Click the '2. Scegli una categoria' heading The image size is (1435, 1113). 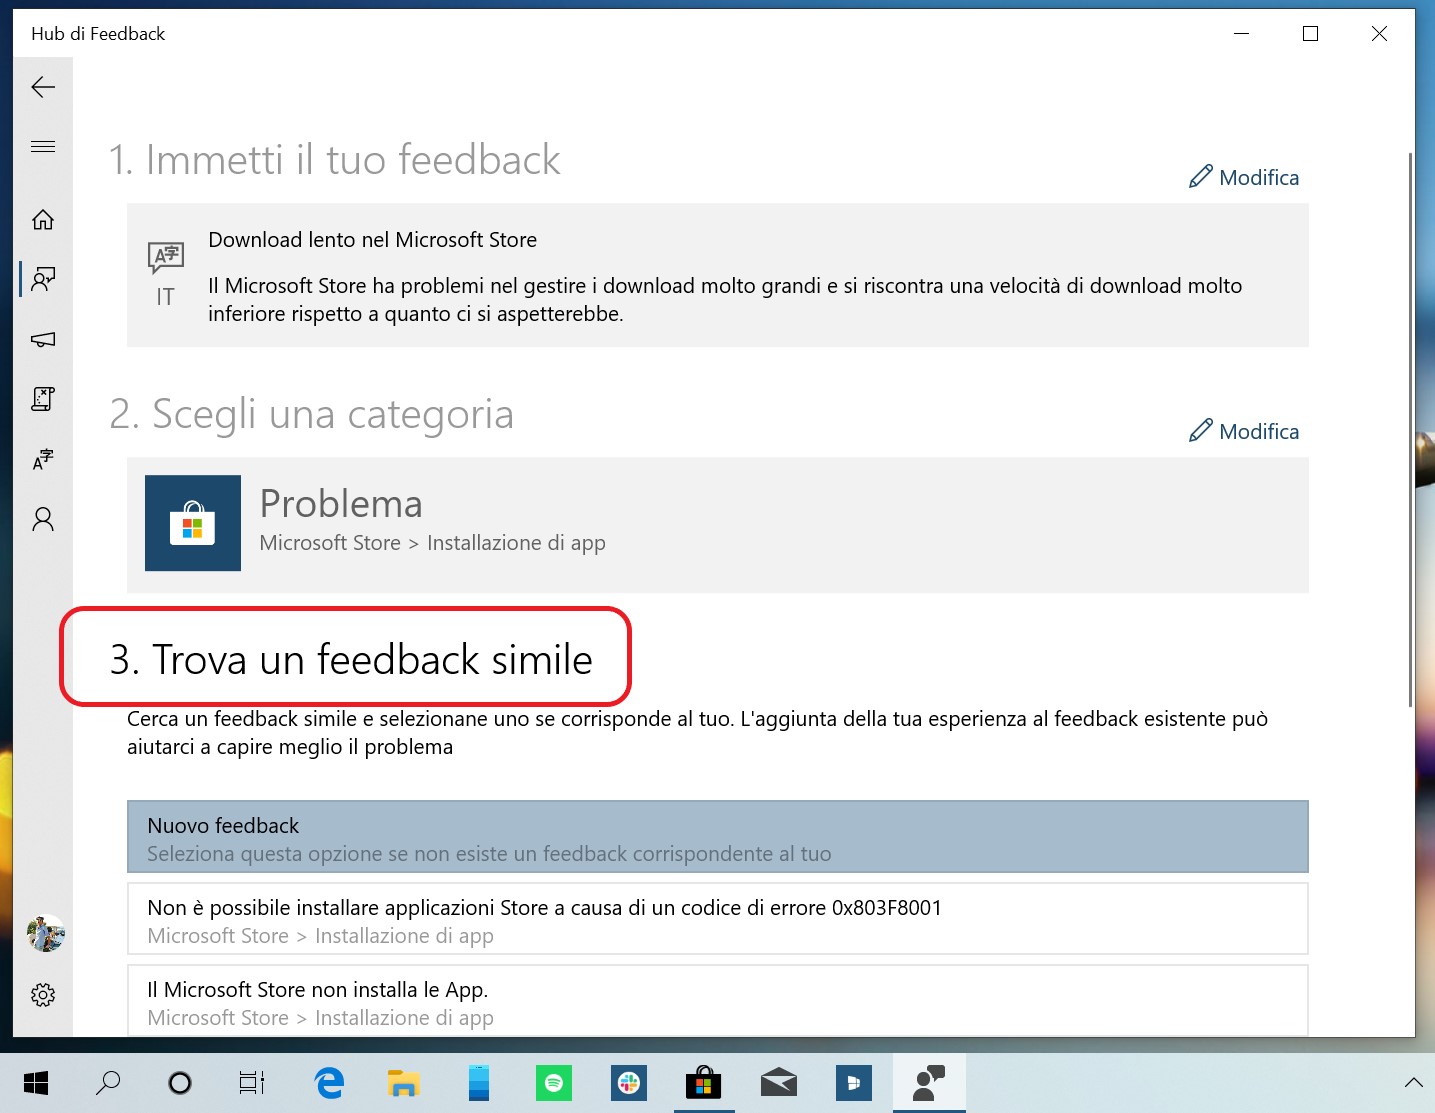(x=312, y=414)
